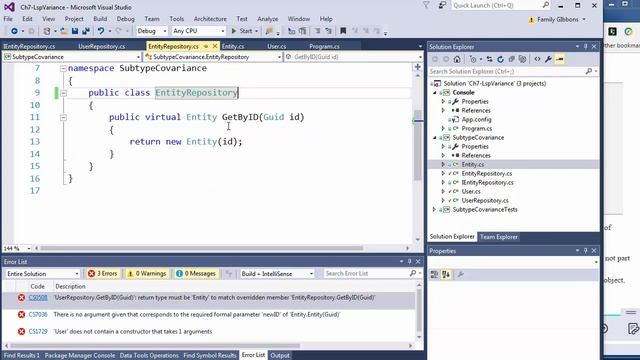Toggle the 0 Warnings filter in Error List
Image resolution: width=640 pixels, height=360 pixels.
click(147, 273)
